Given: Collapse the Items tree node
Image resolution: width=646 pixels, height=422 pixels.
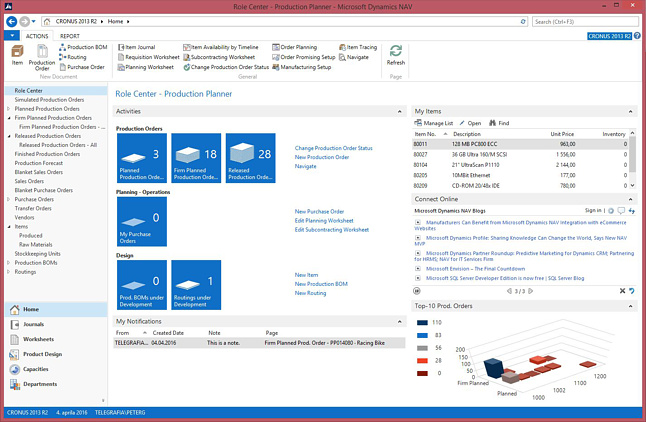Looking at the screenshot, I should [9, 227].
